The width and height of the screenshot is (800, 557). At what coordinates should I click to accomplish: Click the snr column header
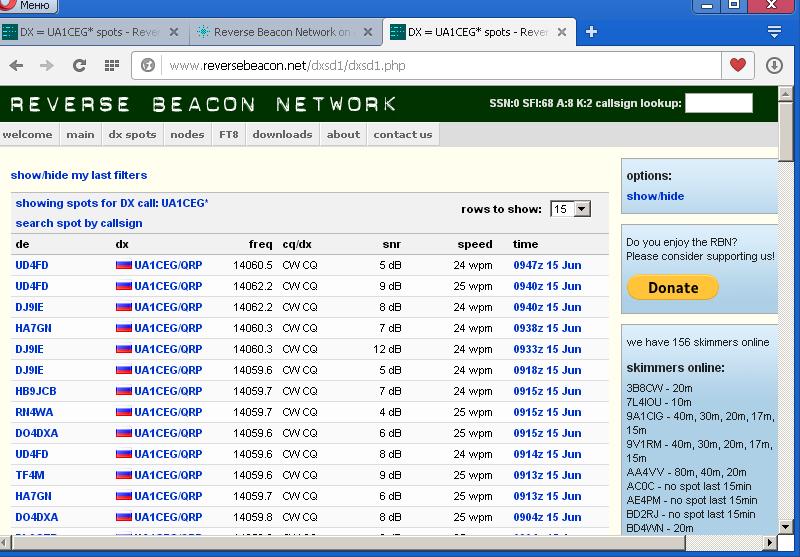pos(392,244)
